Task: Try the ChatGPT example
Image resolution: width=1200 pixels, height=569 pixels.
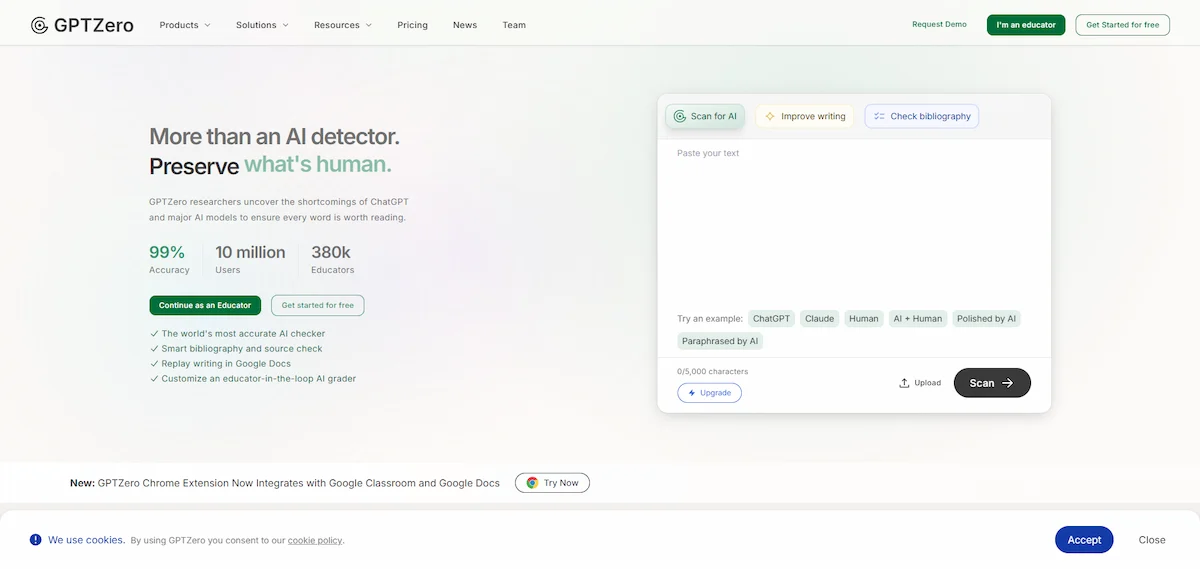Action: tap(772, 319)
